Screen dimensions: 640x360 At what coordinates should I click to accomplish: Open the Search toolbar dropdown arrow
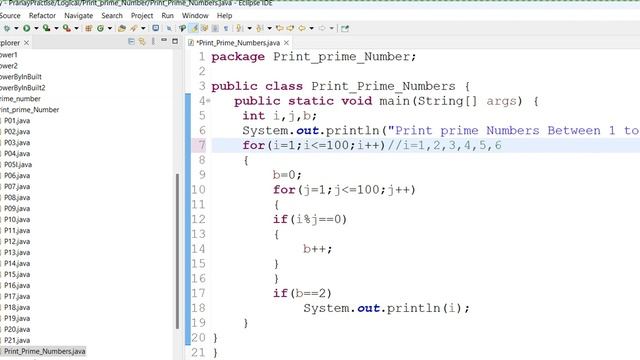click(143, 28)
